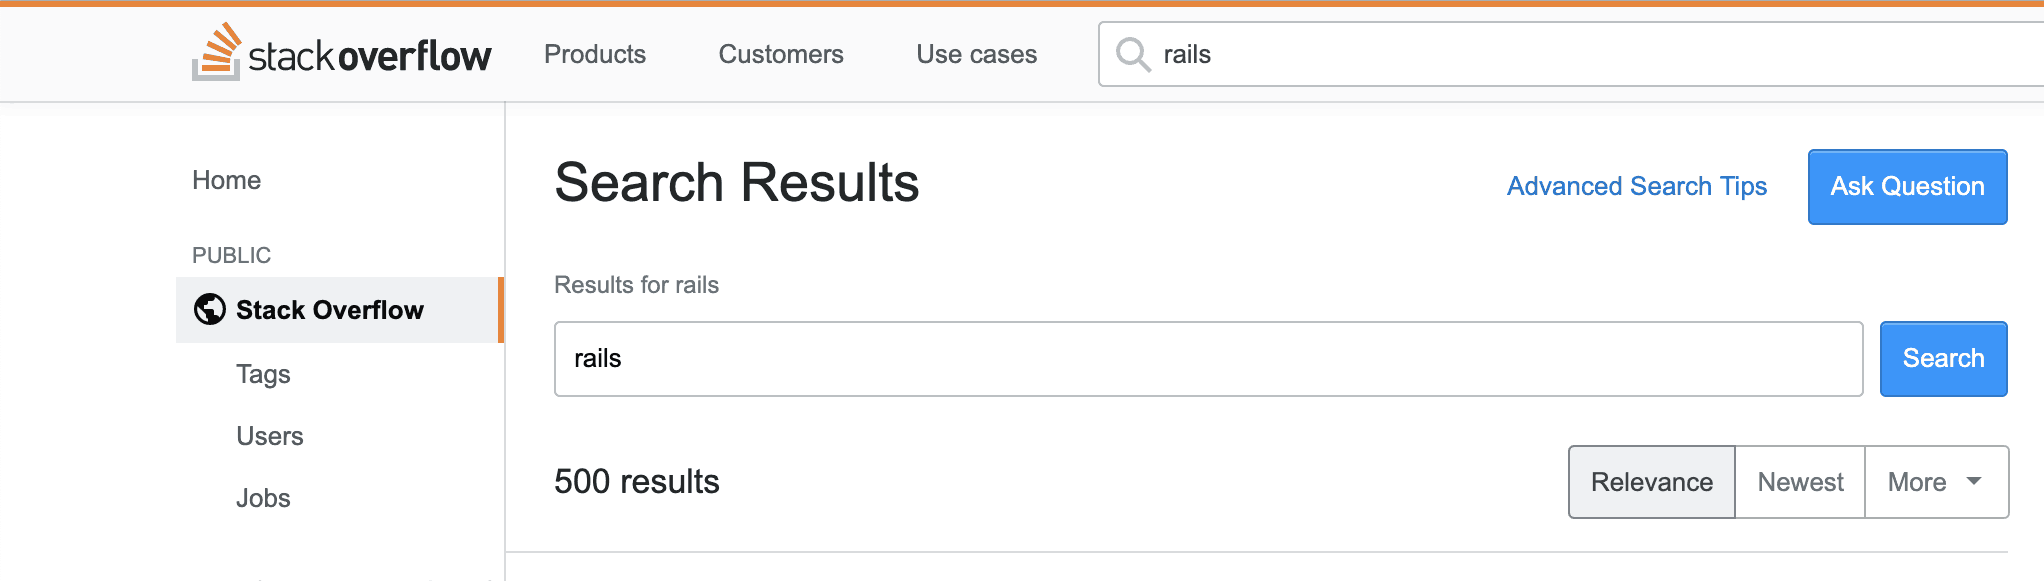
Task: Open the Users section in the sidebar
Action: pyautogui.click(x=269, y=436)
